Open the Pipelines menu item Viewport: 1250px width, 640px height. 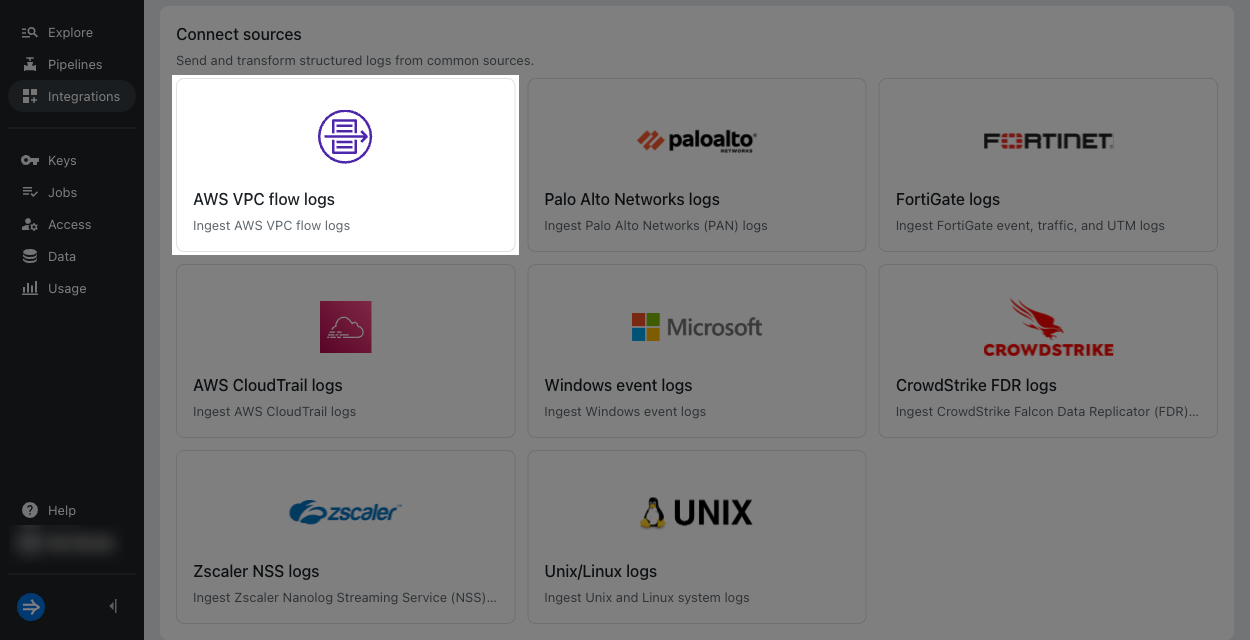coord(75,64)
